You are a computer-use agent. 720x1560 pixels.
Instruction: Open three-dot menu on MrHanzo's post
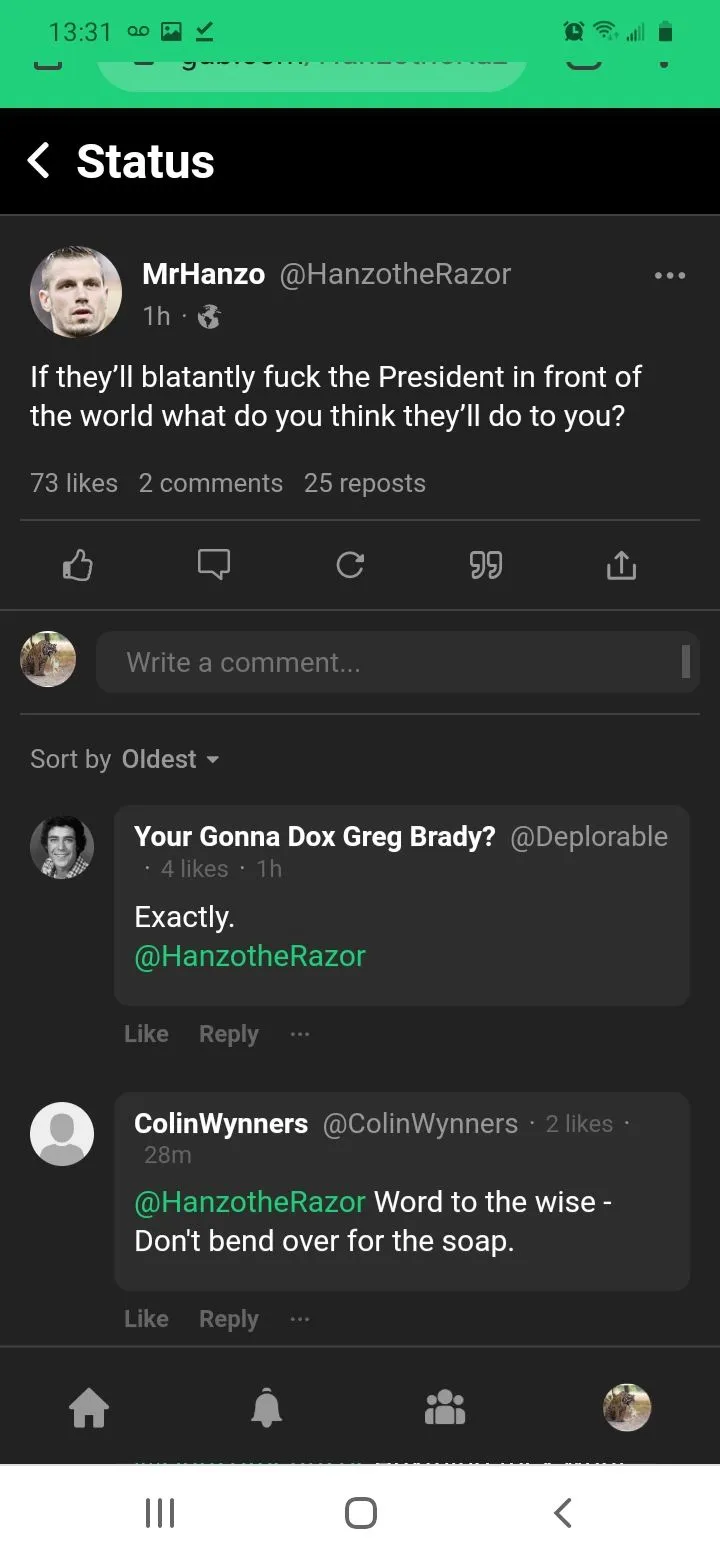click(669, 275)
